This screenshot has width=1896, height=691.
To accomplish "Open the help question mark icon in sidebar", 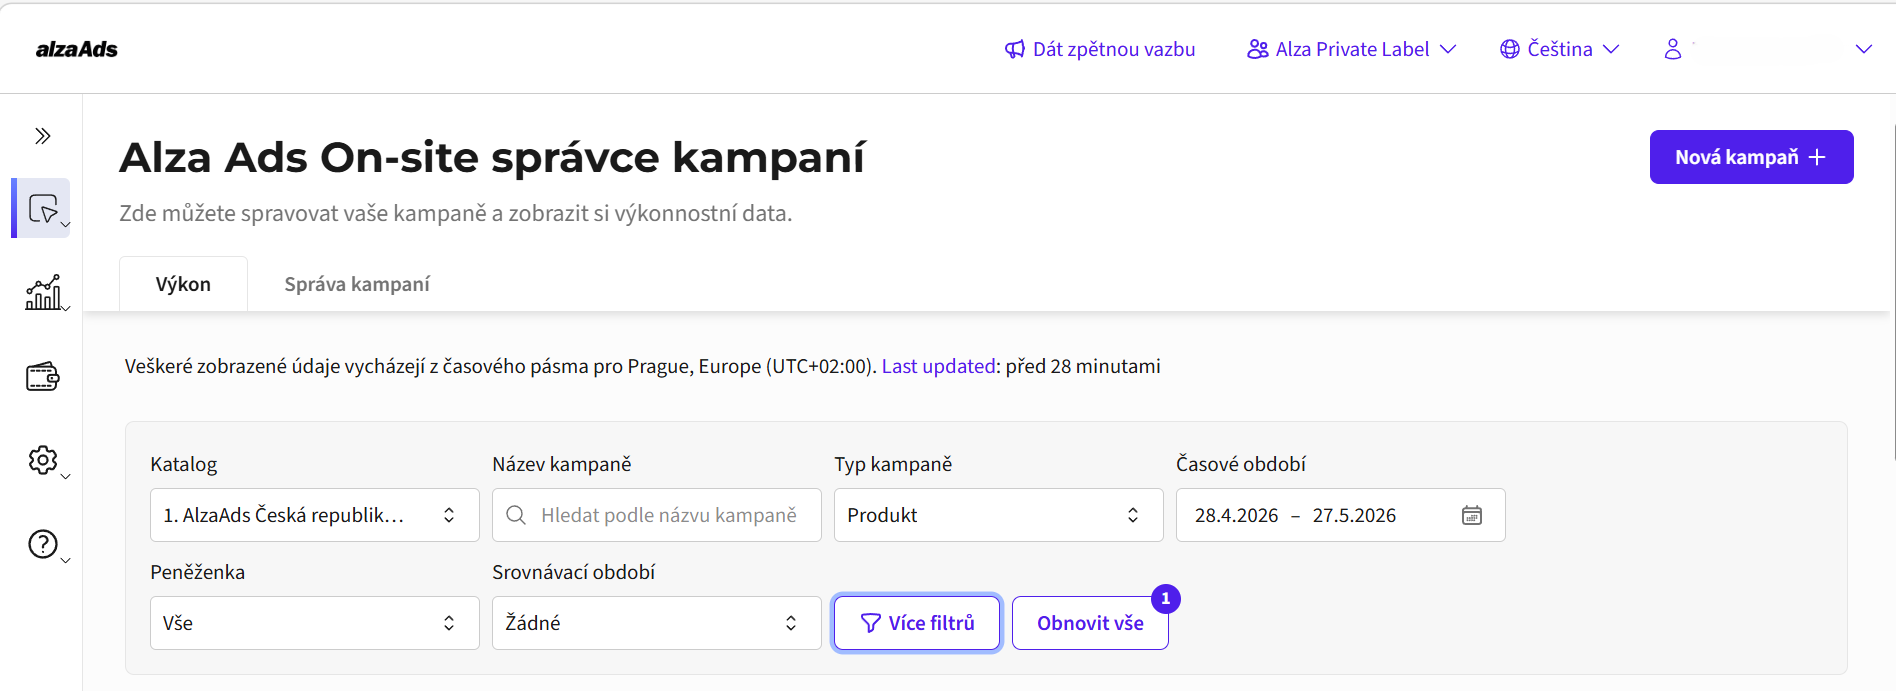I will tap(43, 544).
